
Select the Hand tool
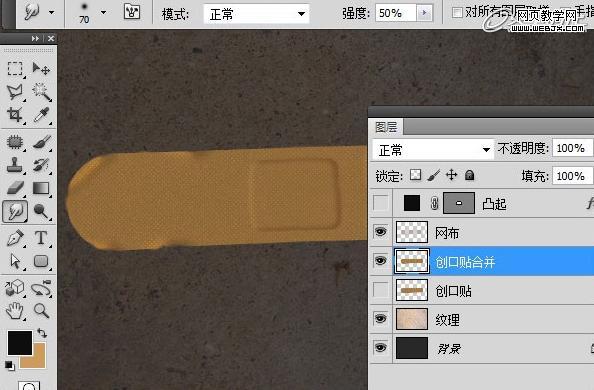click(x=15, y=311)
